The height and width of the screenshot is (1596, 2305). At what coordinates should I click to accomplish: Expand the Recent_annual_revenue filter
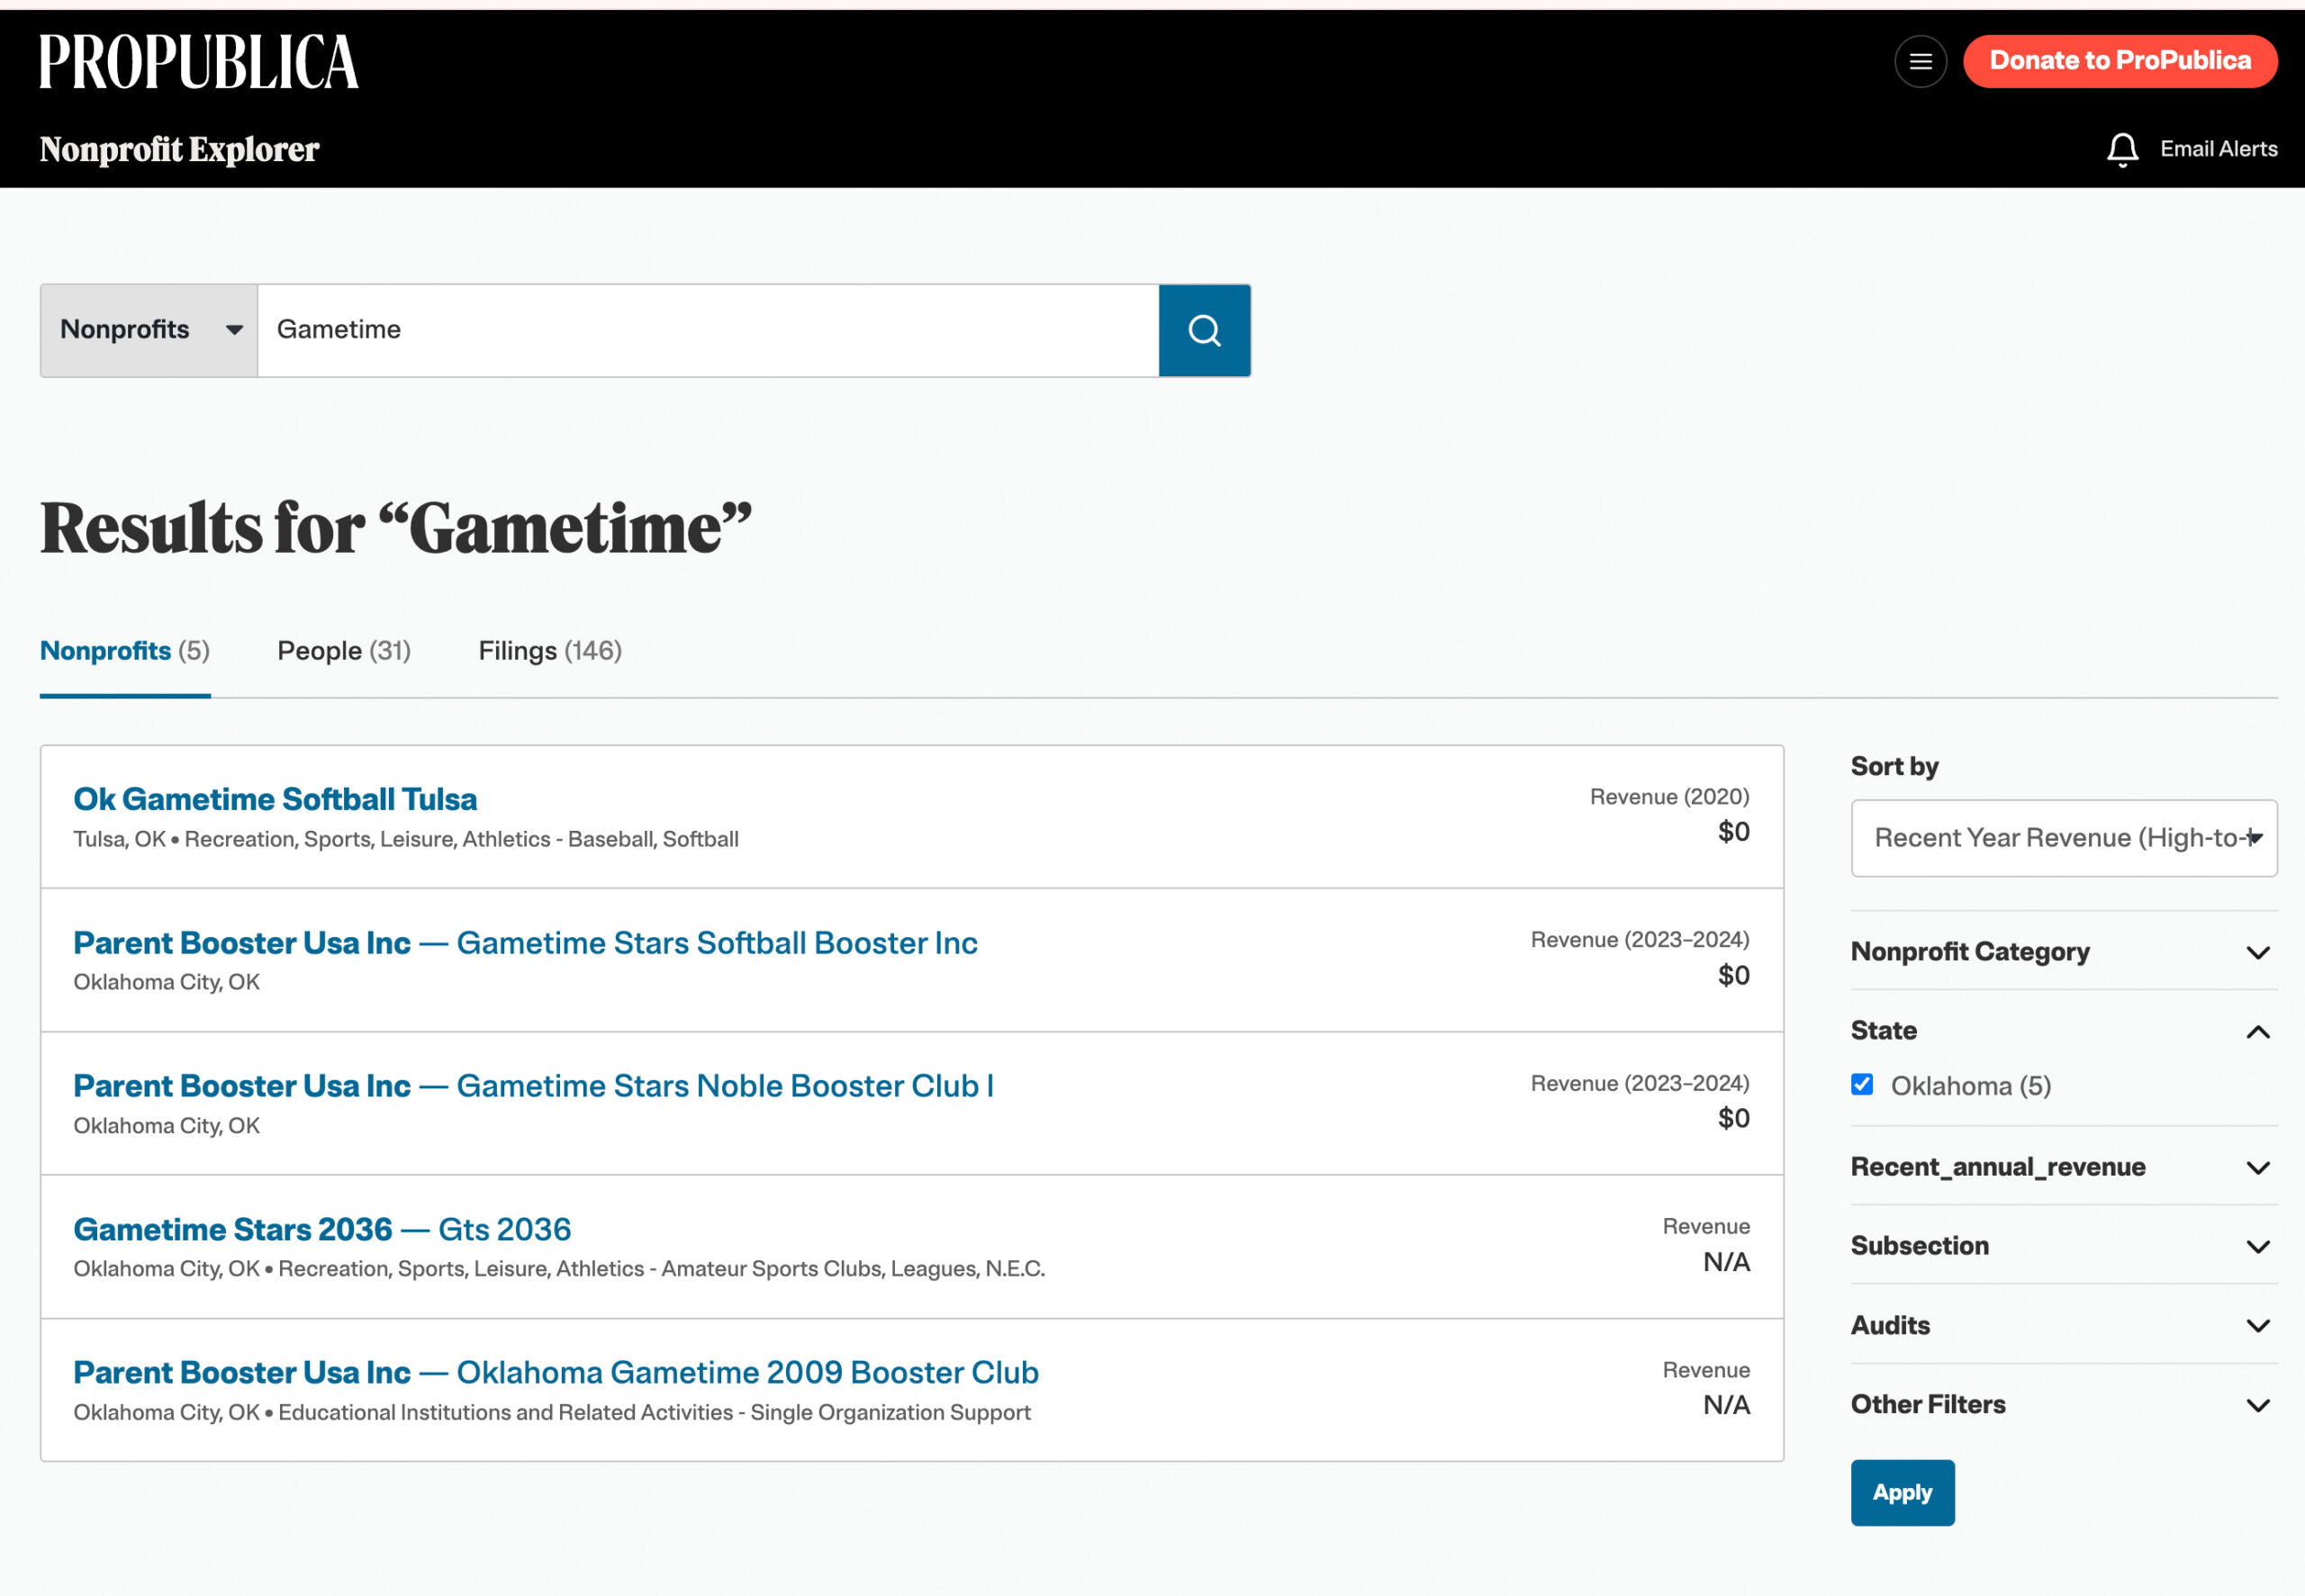click(x=2064, y=1167)
